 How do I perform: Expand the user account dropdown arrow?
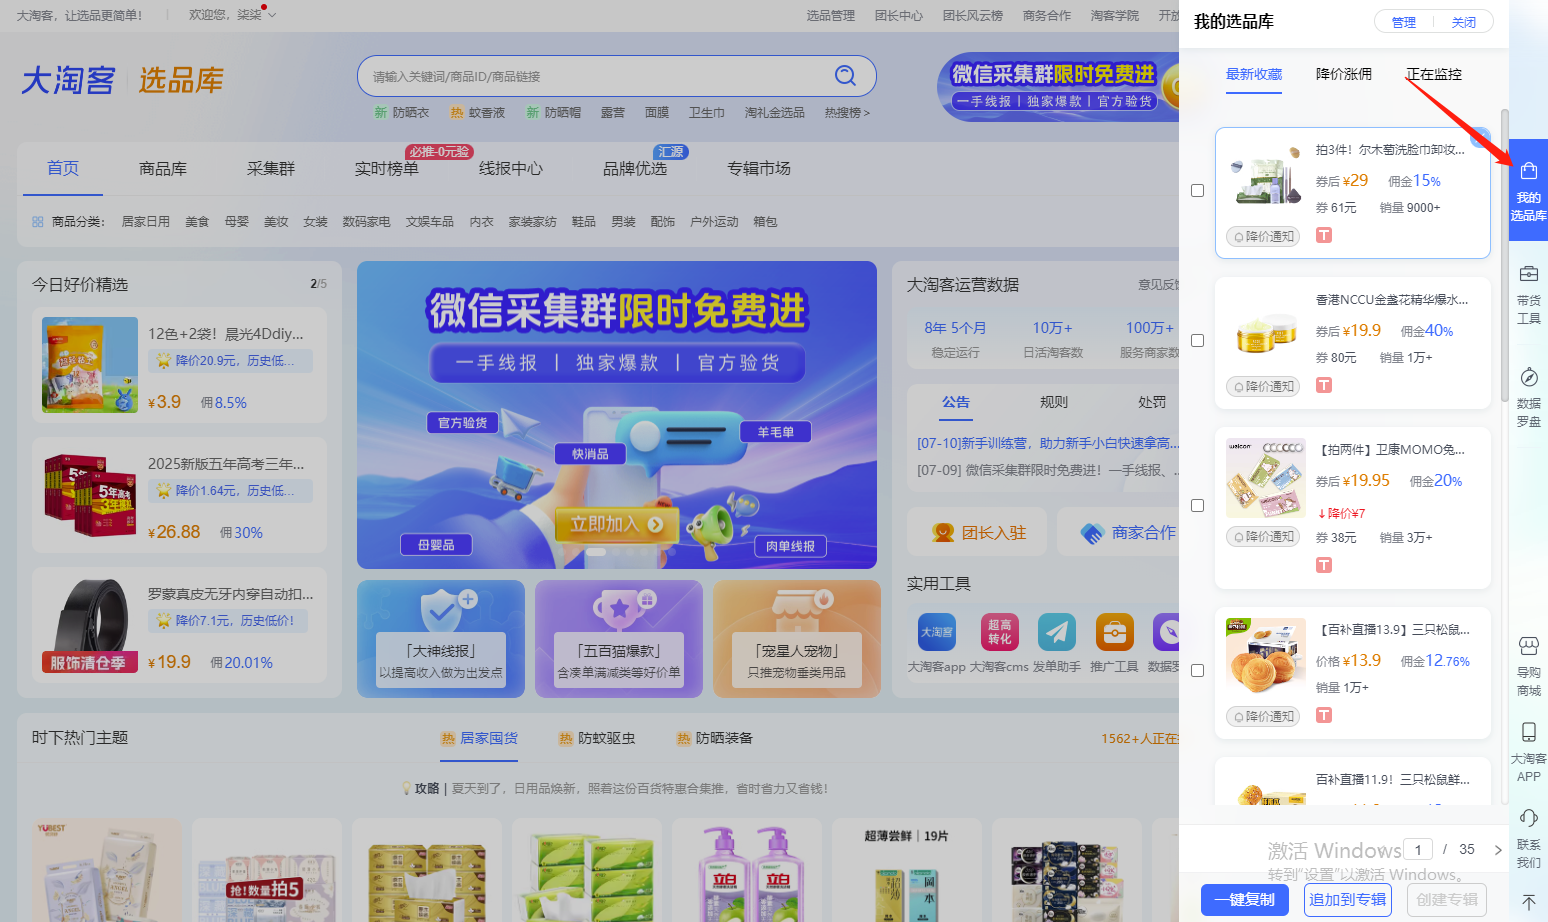(x=272, y=15)
